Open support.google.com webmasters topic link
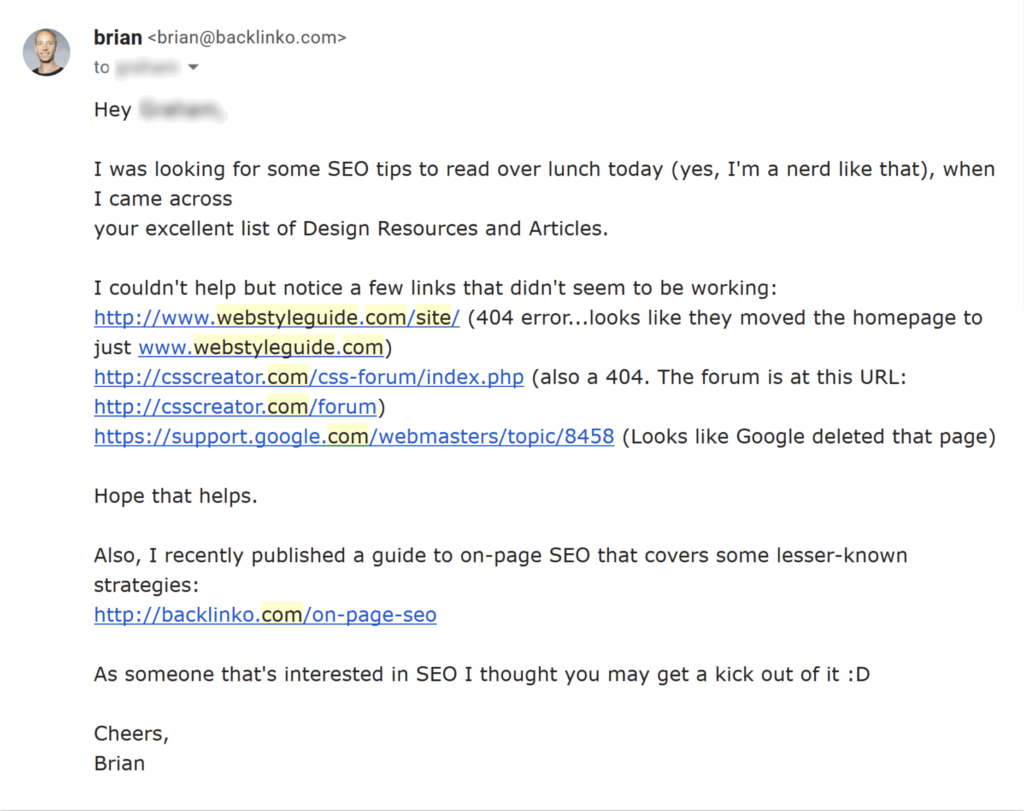The image size is (1024, 811). 354,437
